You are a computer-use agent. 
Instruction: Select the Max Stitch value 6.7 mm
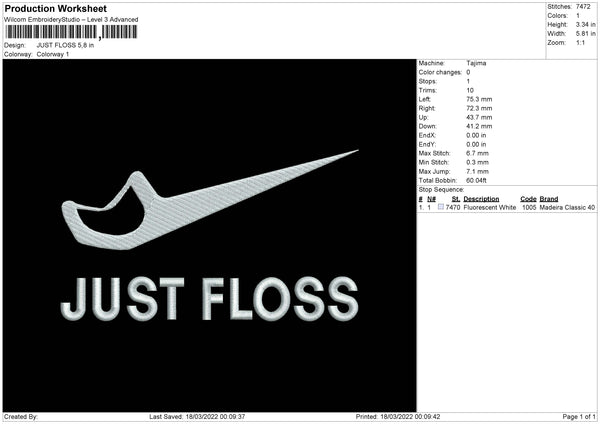[477, 153]
